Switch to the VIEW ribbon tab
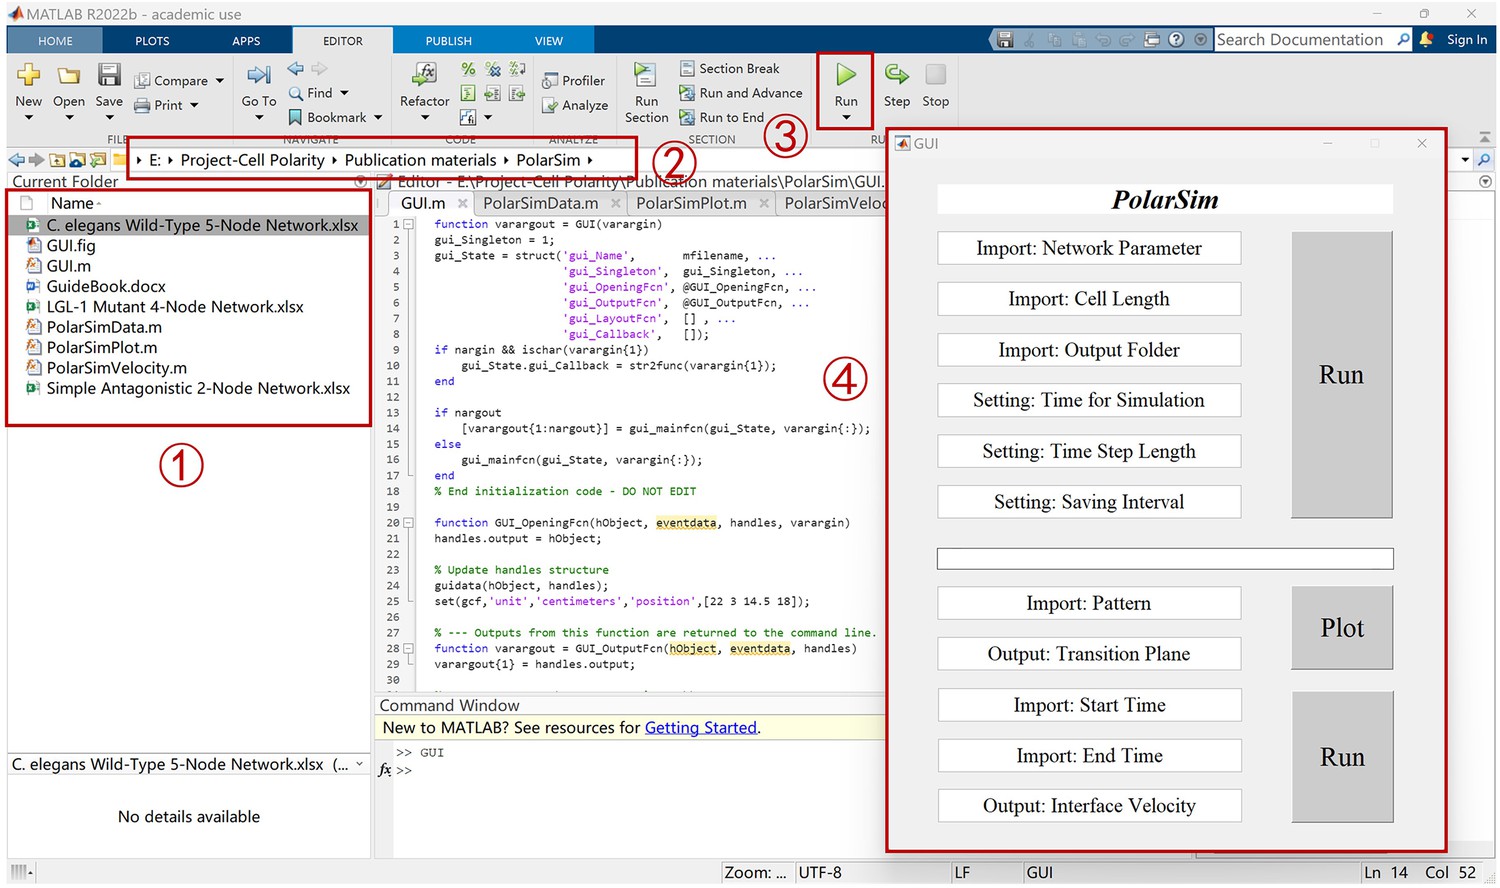Screen dimensions: 1500x888 548,41
